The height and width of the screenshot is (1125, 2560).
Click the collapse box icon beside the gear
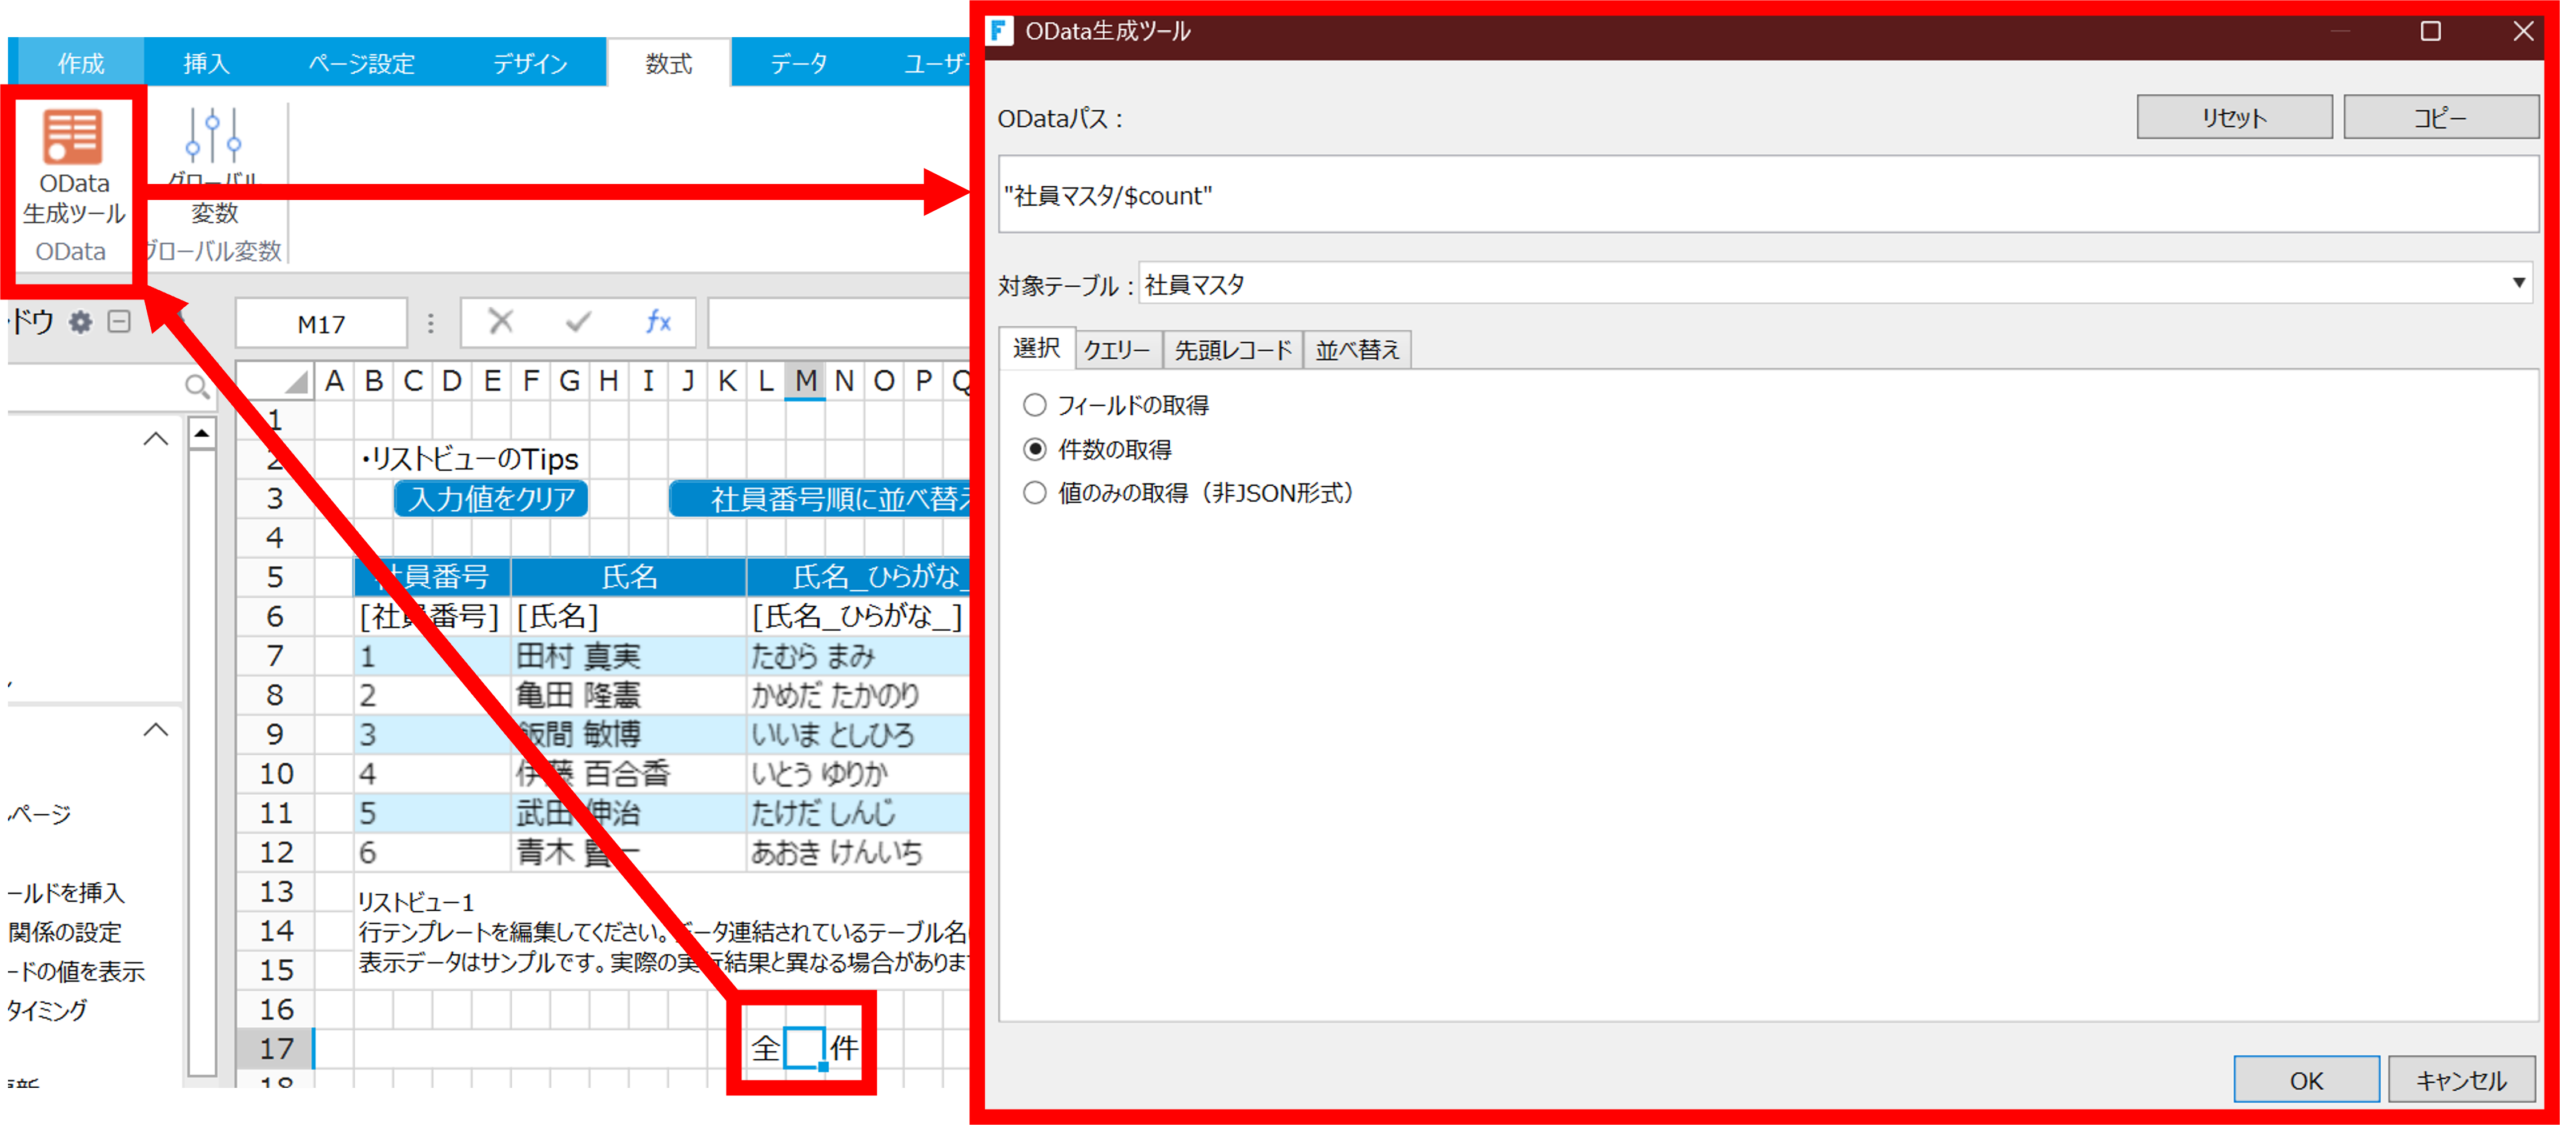(x=119, y=322)
